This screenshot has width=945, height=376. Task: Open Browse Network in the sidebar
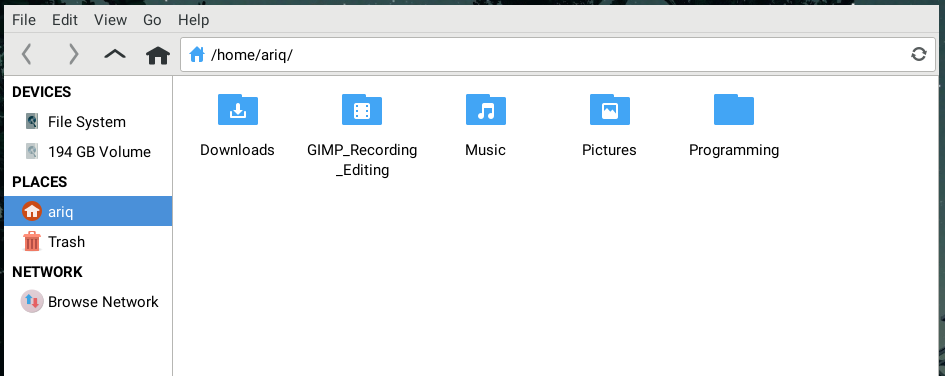(x=88, y=302)
